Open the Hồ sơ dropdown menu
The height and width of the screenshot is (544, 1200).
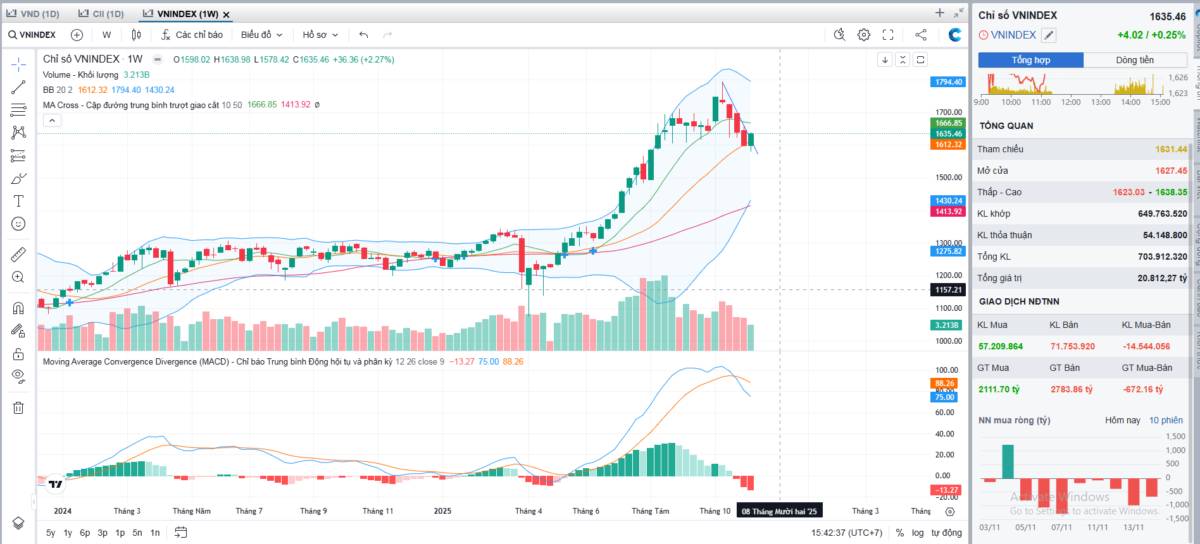[x=320, y=35]
